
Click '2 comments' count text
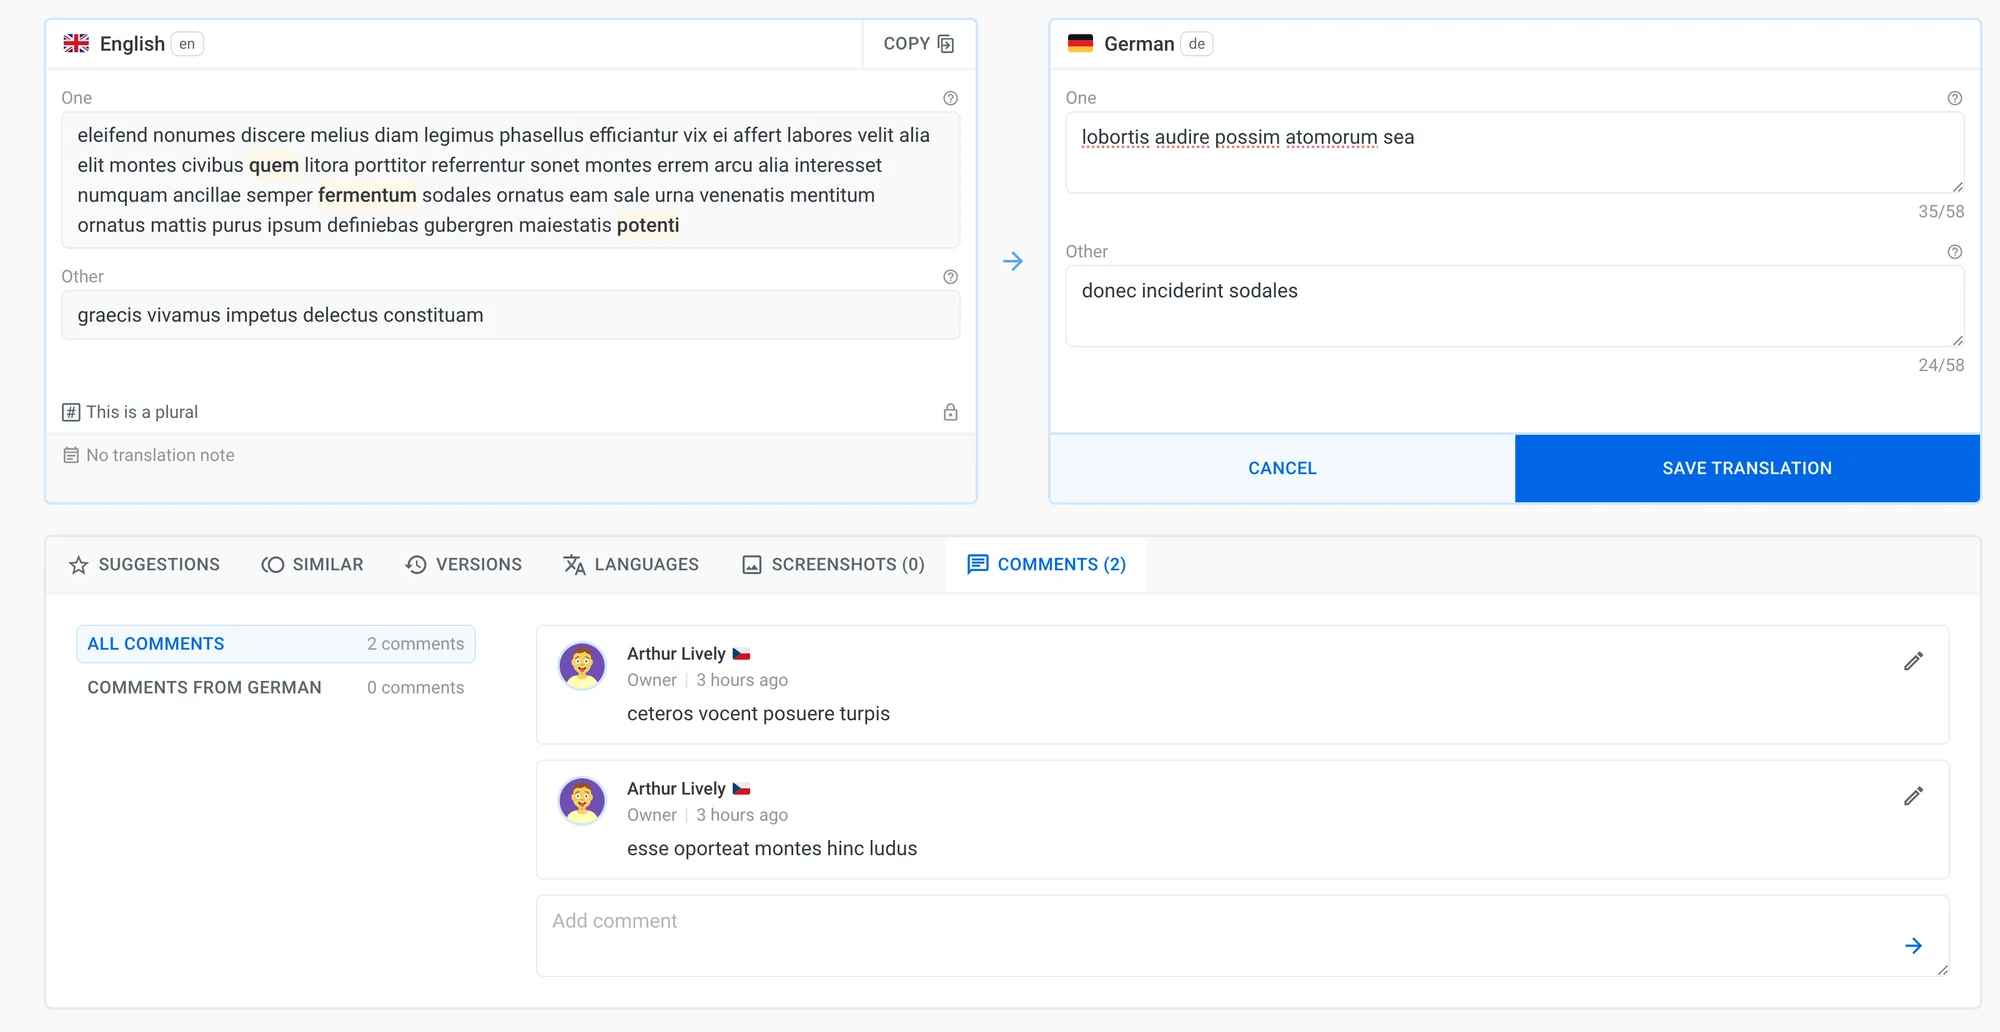(415, 644)
